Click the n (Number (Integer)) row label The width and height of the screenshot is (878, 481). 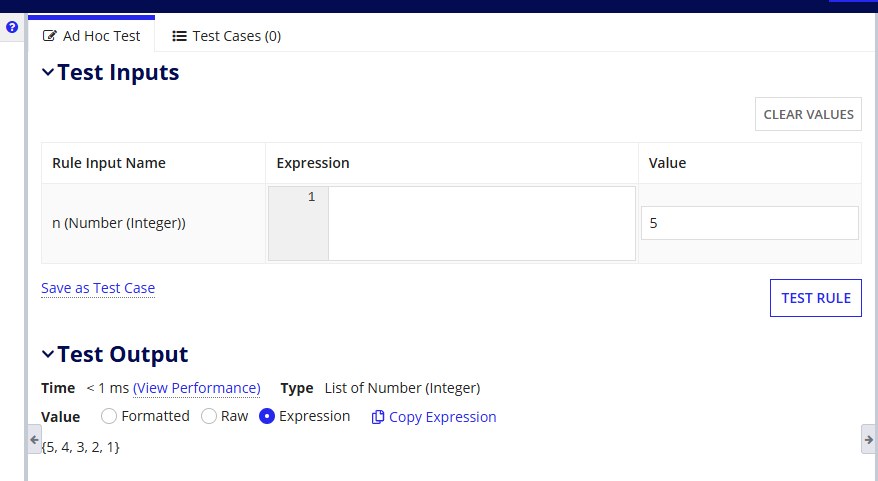click(x=119, y=223)
